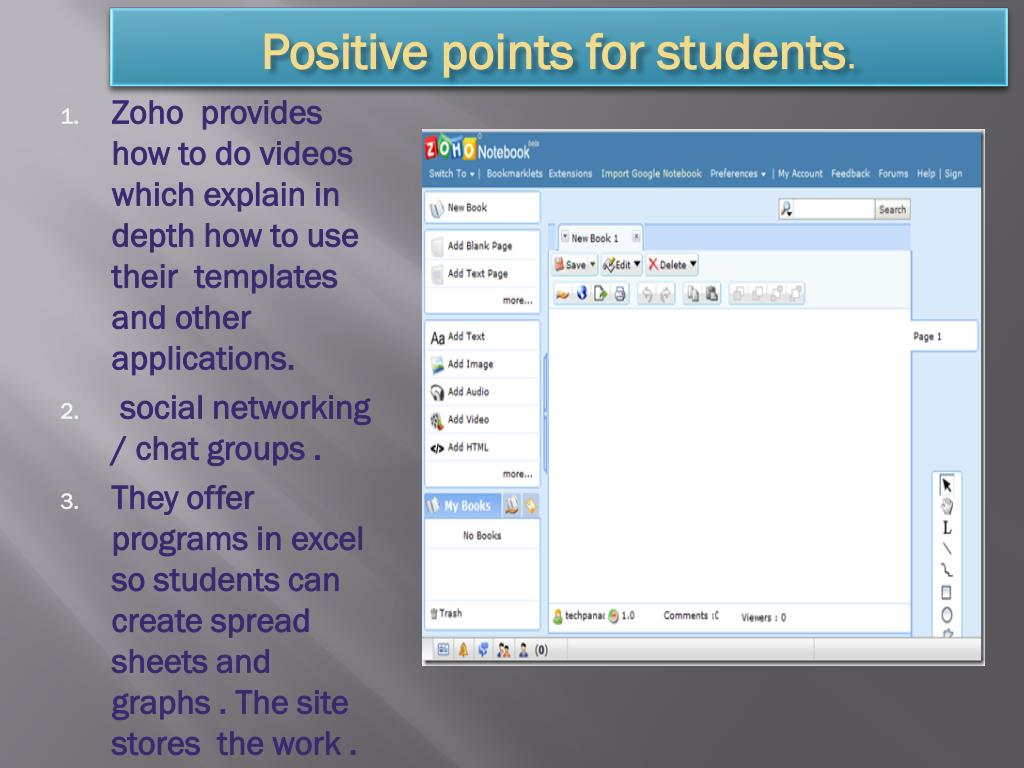Click the export page icon
Viewport: 1024px width, 768px height.
coord(600,294)
